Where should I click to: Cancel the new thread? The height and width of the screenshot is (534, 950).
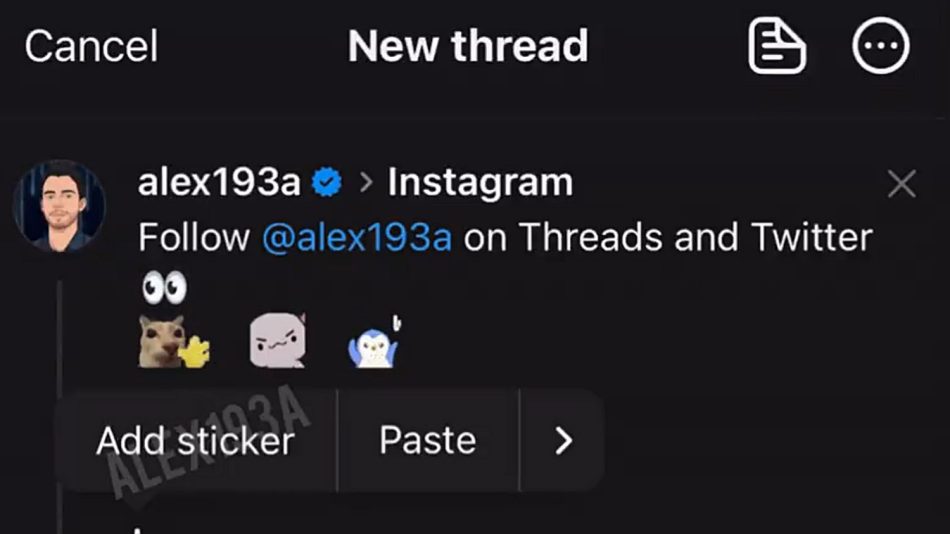point(91,46)
